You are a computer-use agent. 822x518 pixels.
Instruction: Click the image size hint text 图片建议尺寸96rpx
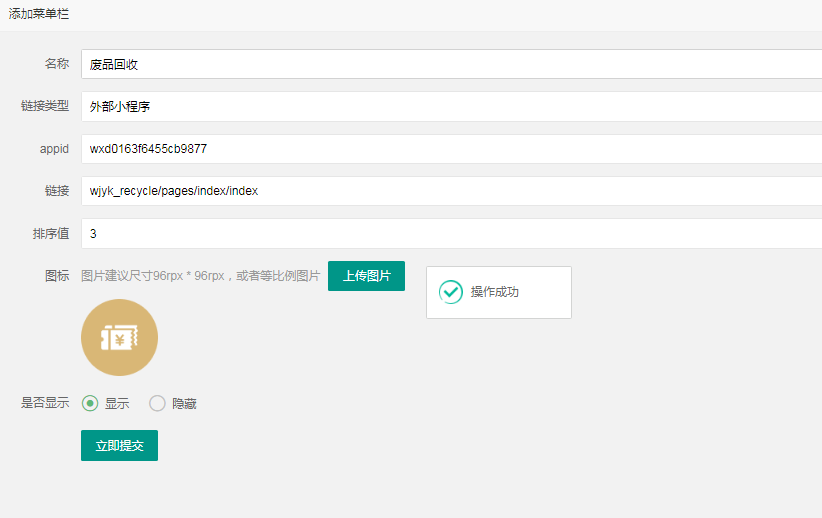point(200,276)
